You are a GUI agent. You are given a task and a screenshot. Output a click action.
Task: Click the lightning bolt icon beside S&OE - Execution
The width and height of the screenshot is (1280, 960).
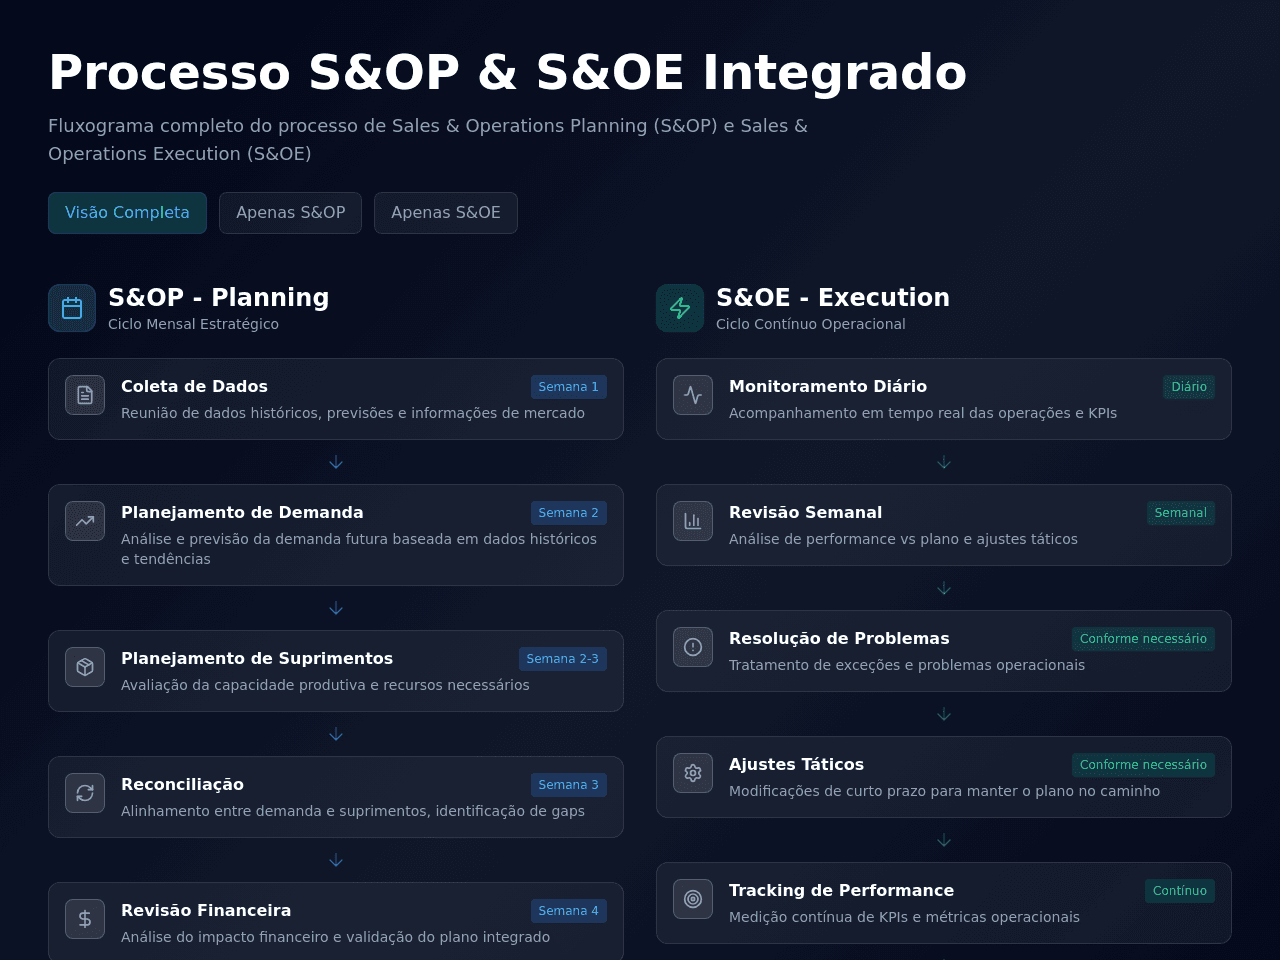[x=680, y=308]
